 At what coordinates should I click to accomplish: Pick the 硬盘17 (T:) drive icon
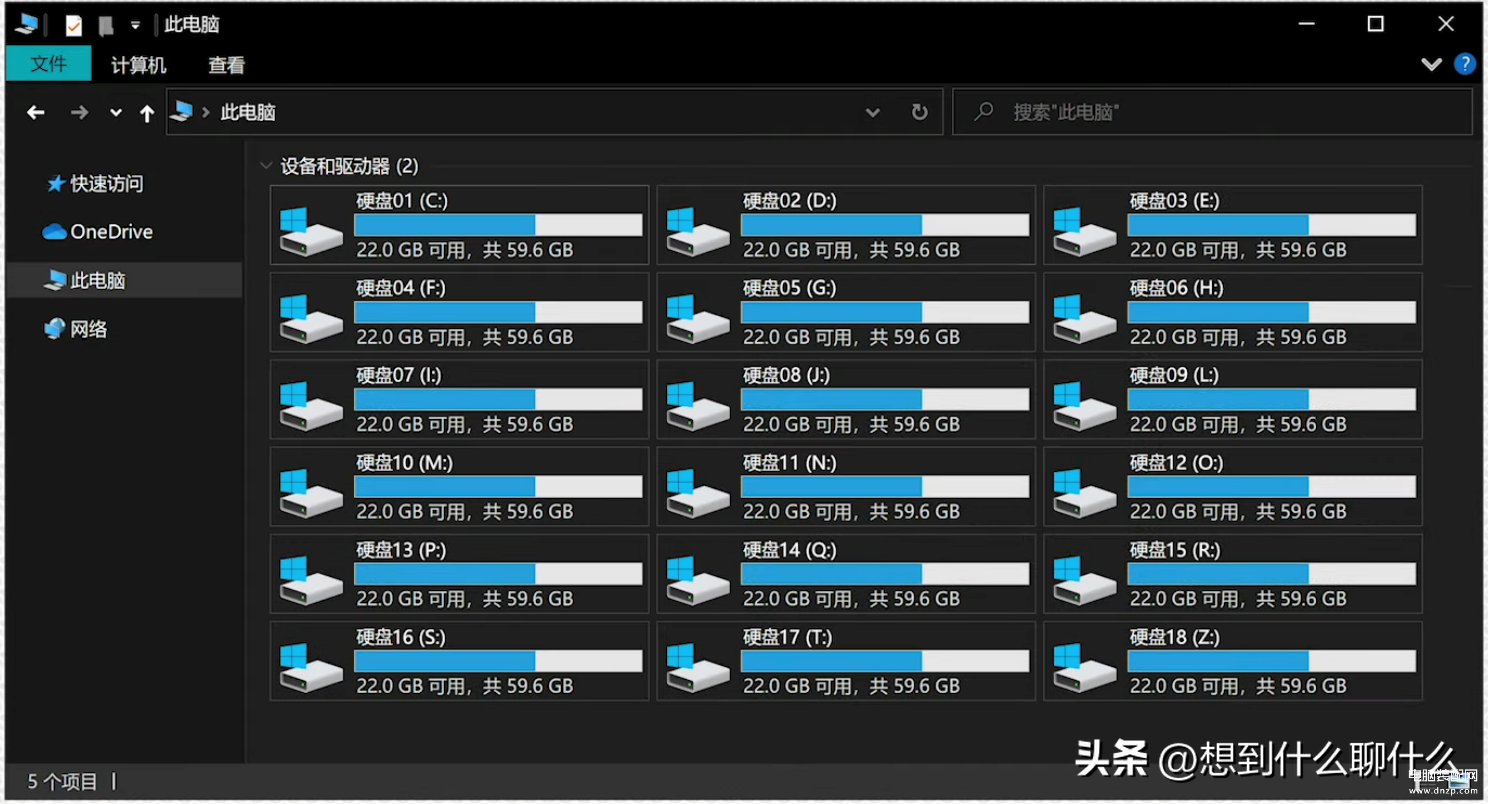698,667
